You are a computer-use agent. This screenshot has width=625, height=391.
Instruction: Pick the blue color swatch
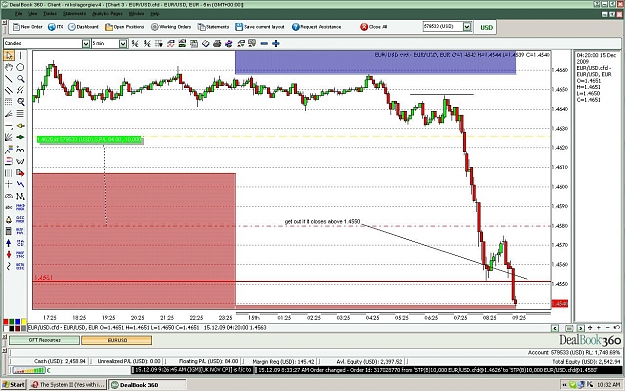coord(18,322)
